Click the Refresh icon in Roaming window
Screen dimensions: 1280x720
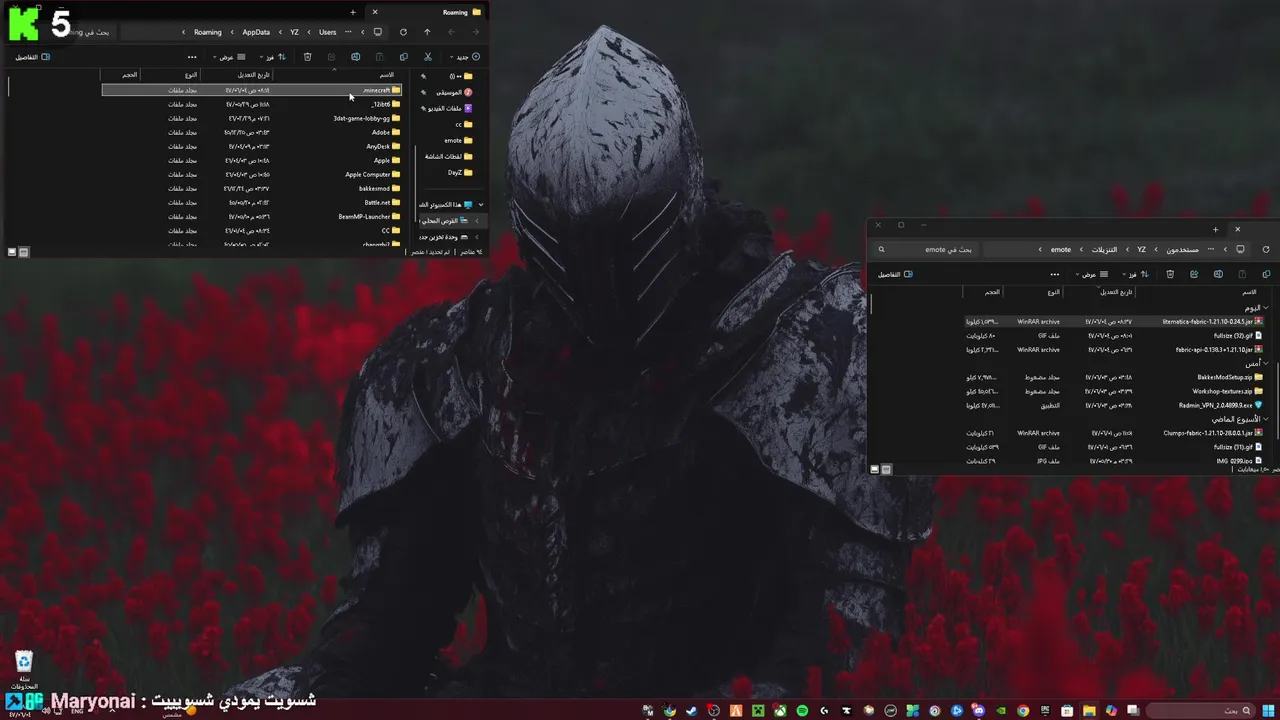(x=403, y=32)
